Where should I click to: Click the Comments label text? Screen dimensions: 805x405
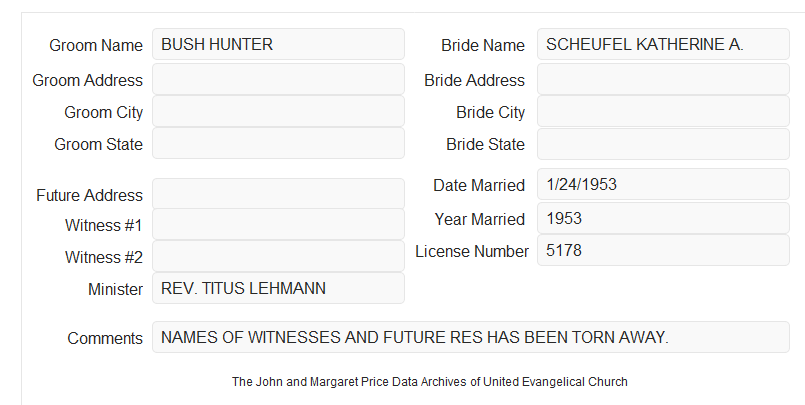click(105, 338)
